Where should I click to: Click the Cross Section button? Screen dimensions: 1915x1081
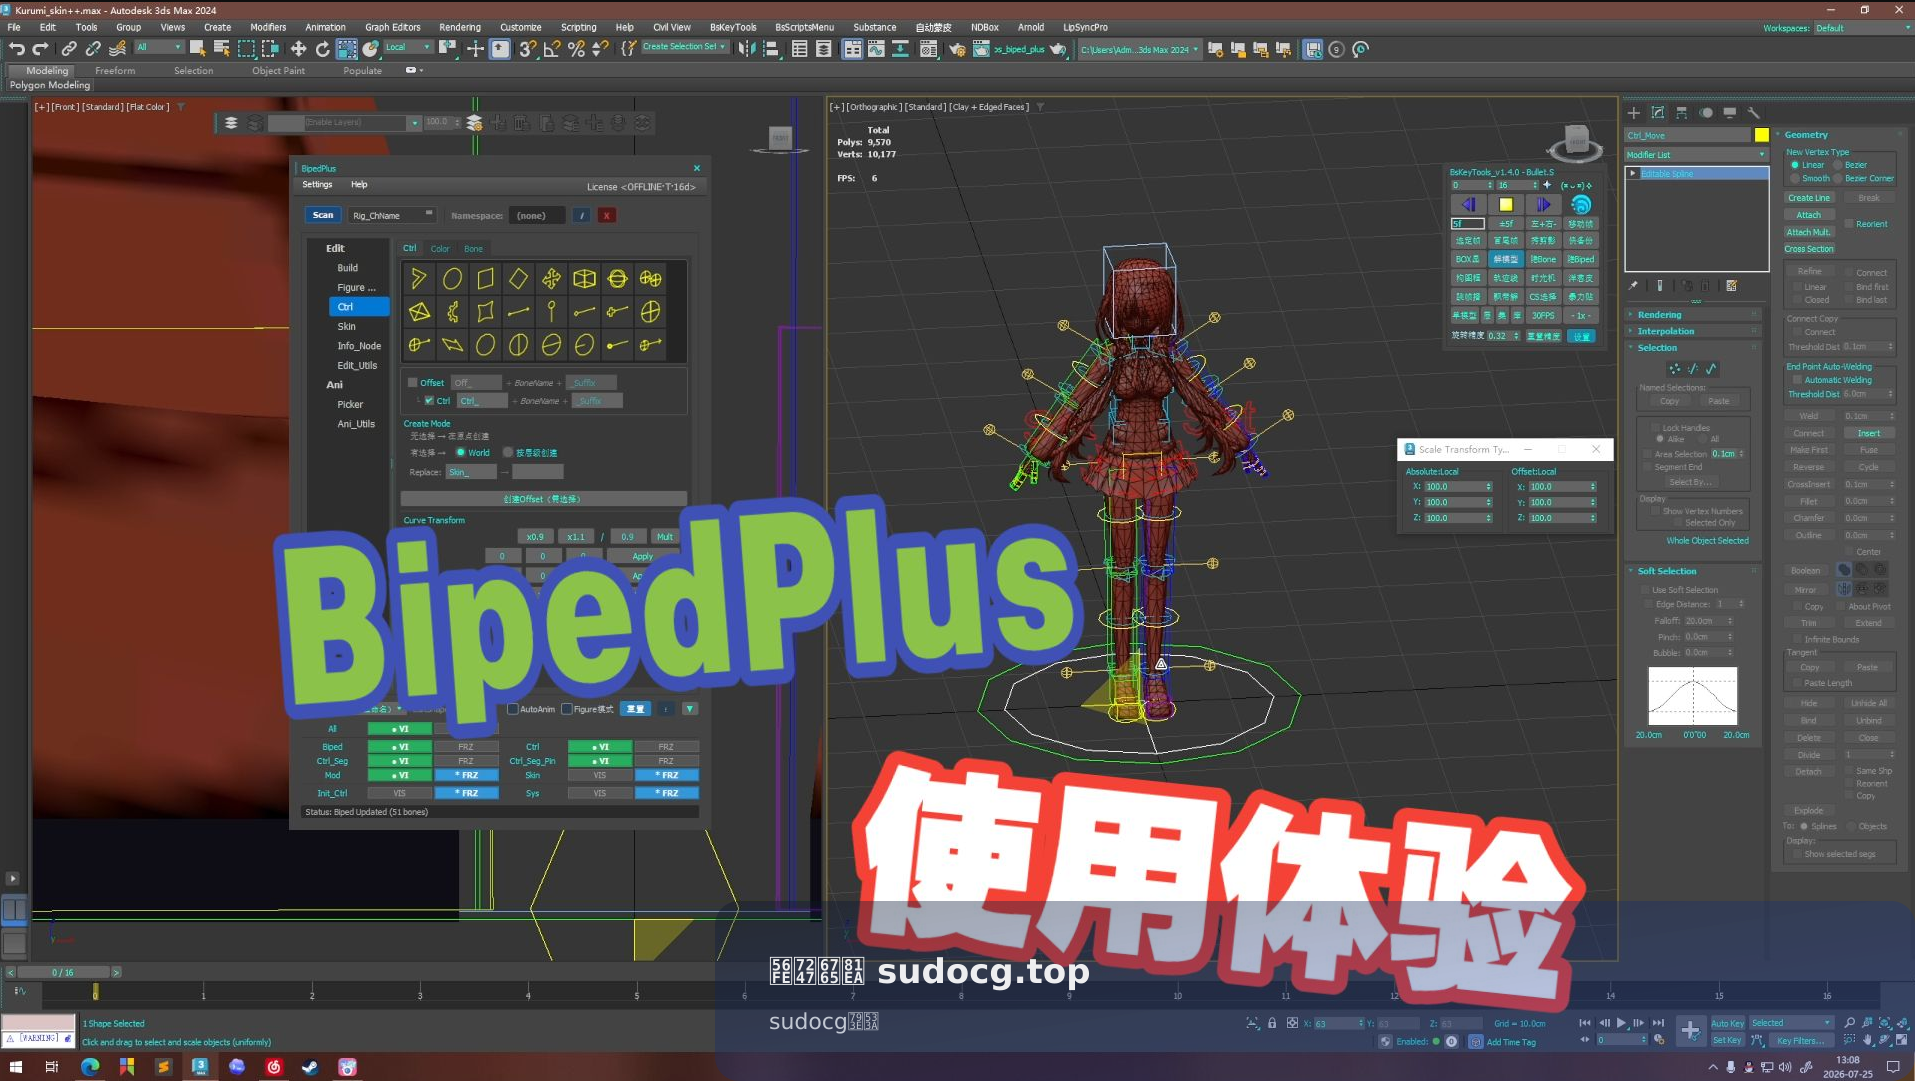pyautogui.click(x=1808, y=249)
